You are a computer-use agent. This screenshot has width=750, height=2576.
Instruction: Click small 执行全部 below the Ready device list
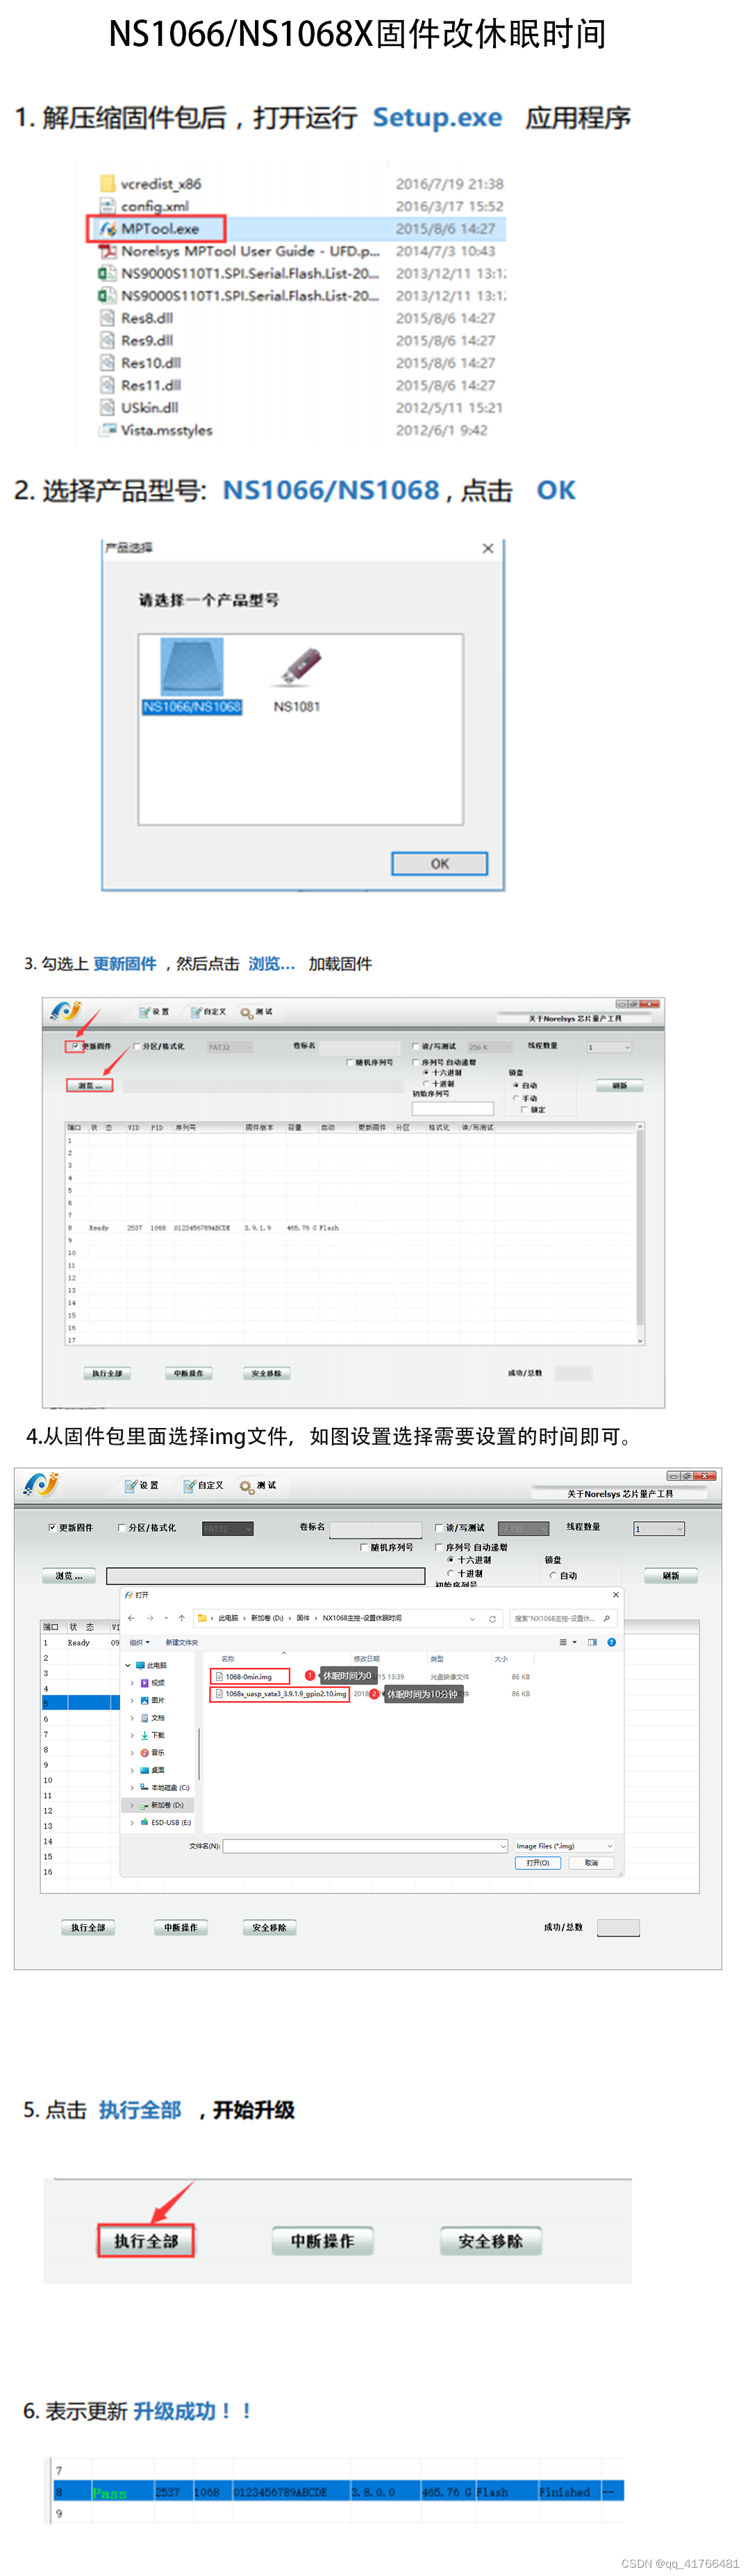tap(107, 1373)
